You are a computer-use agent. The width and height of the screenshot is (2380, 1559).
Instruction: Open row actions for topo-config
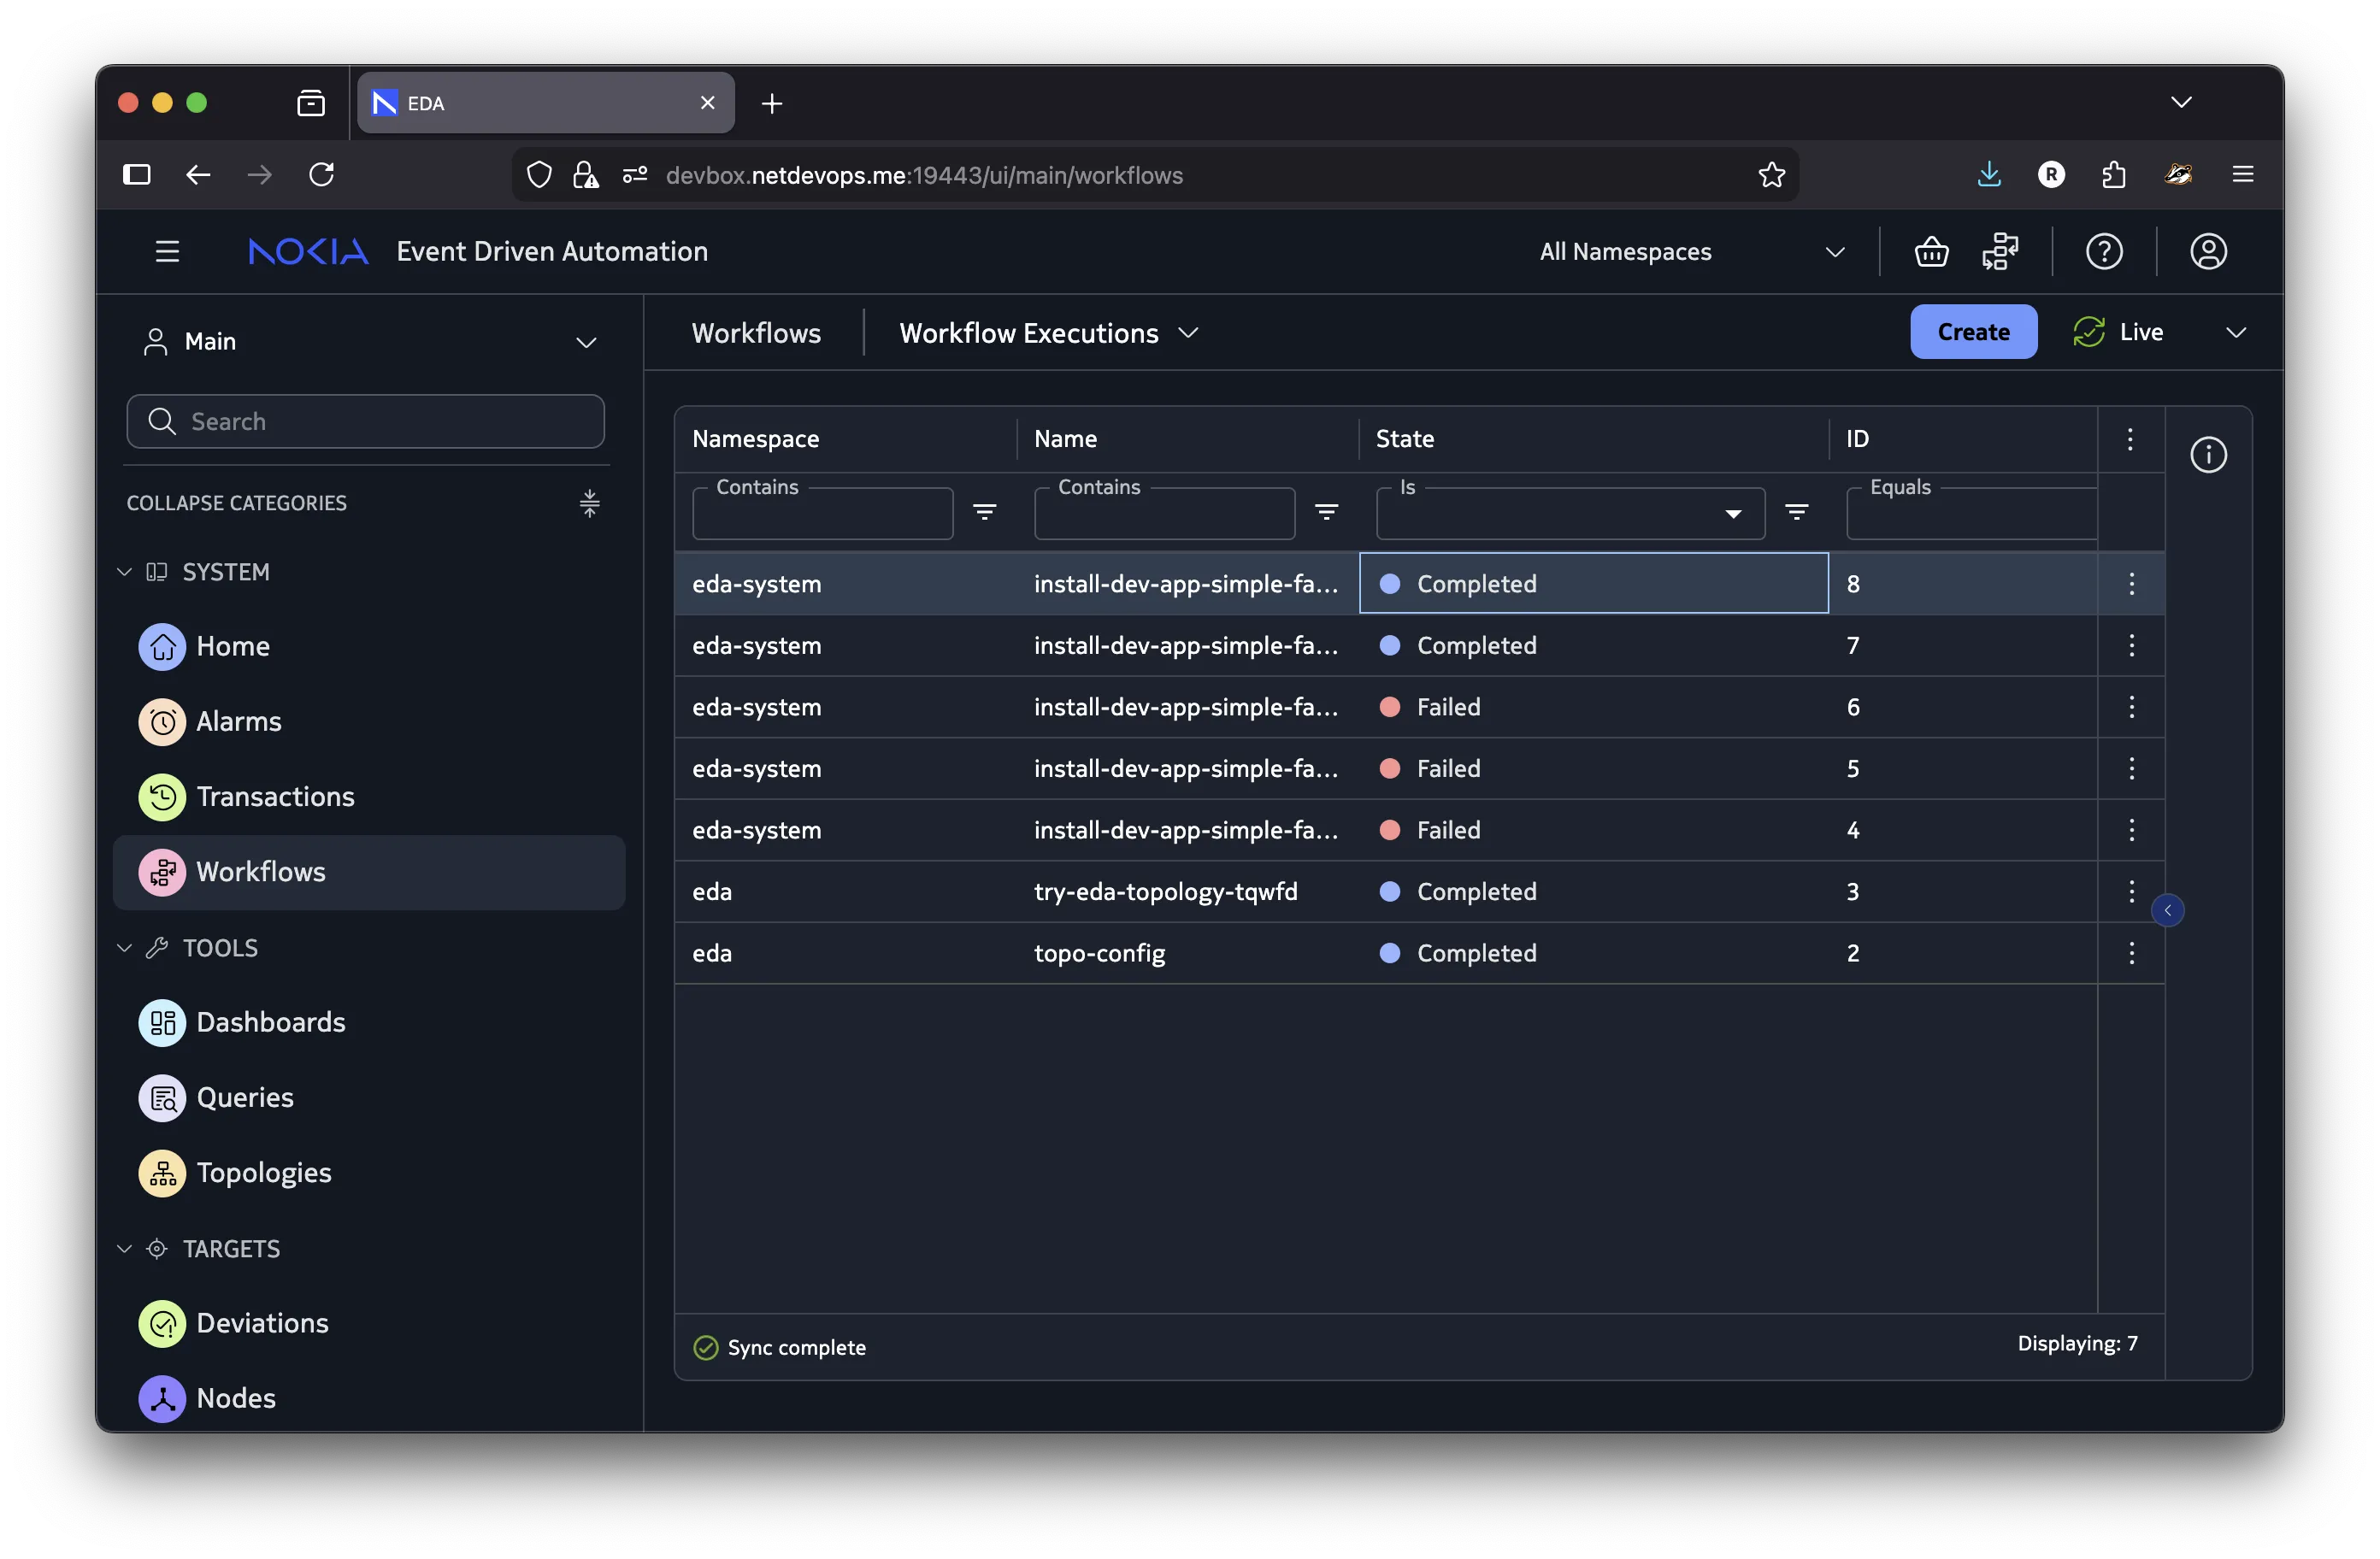coord(2131,953)
